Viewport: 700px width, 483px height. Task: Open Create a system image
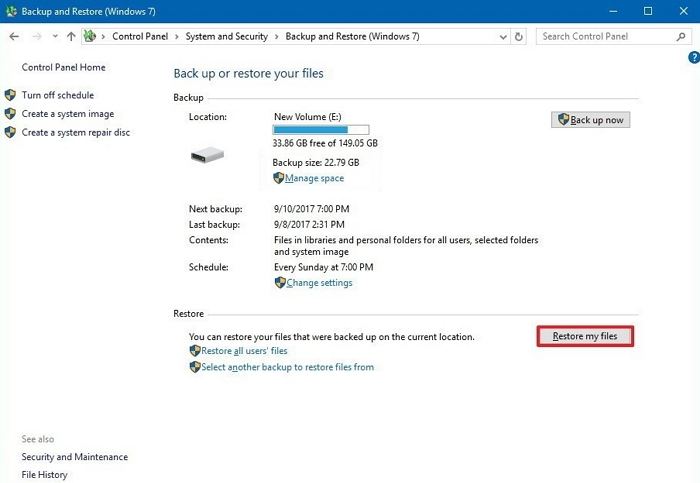68,114
